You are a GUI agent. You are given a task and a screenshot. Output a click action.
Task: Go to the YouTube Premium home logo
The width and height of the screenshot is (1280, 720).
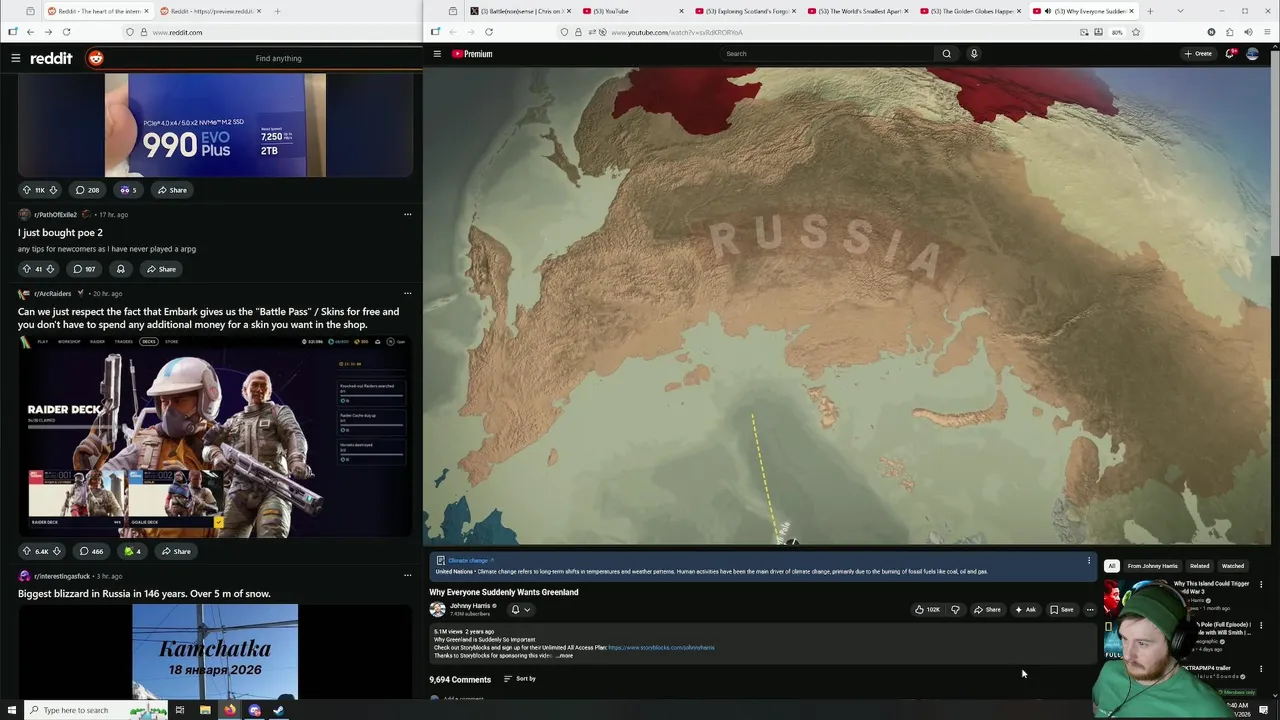pos(472,54)
